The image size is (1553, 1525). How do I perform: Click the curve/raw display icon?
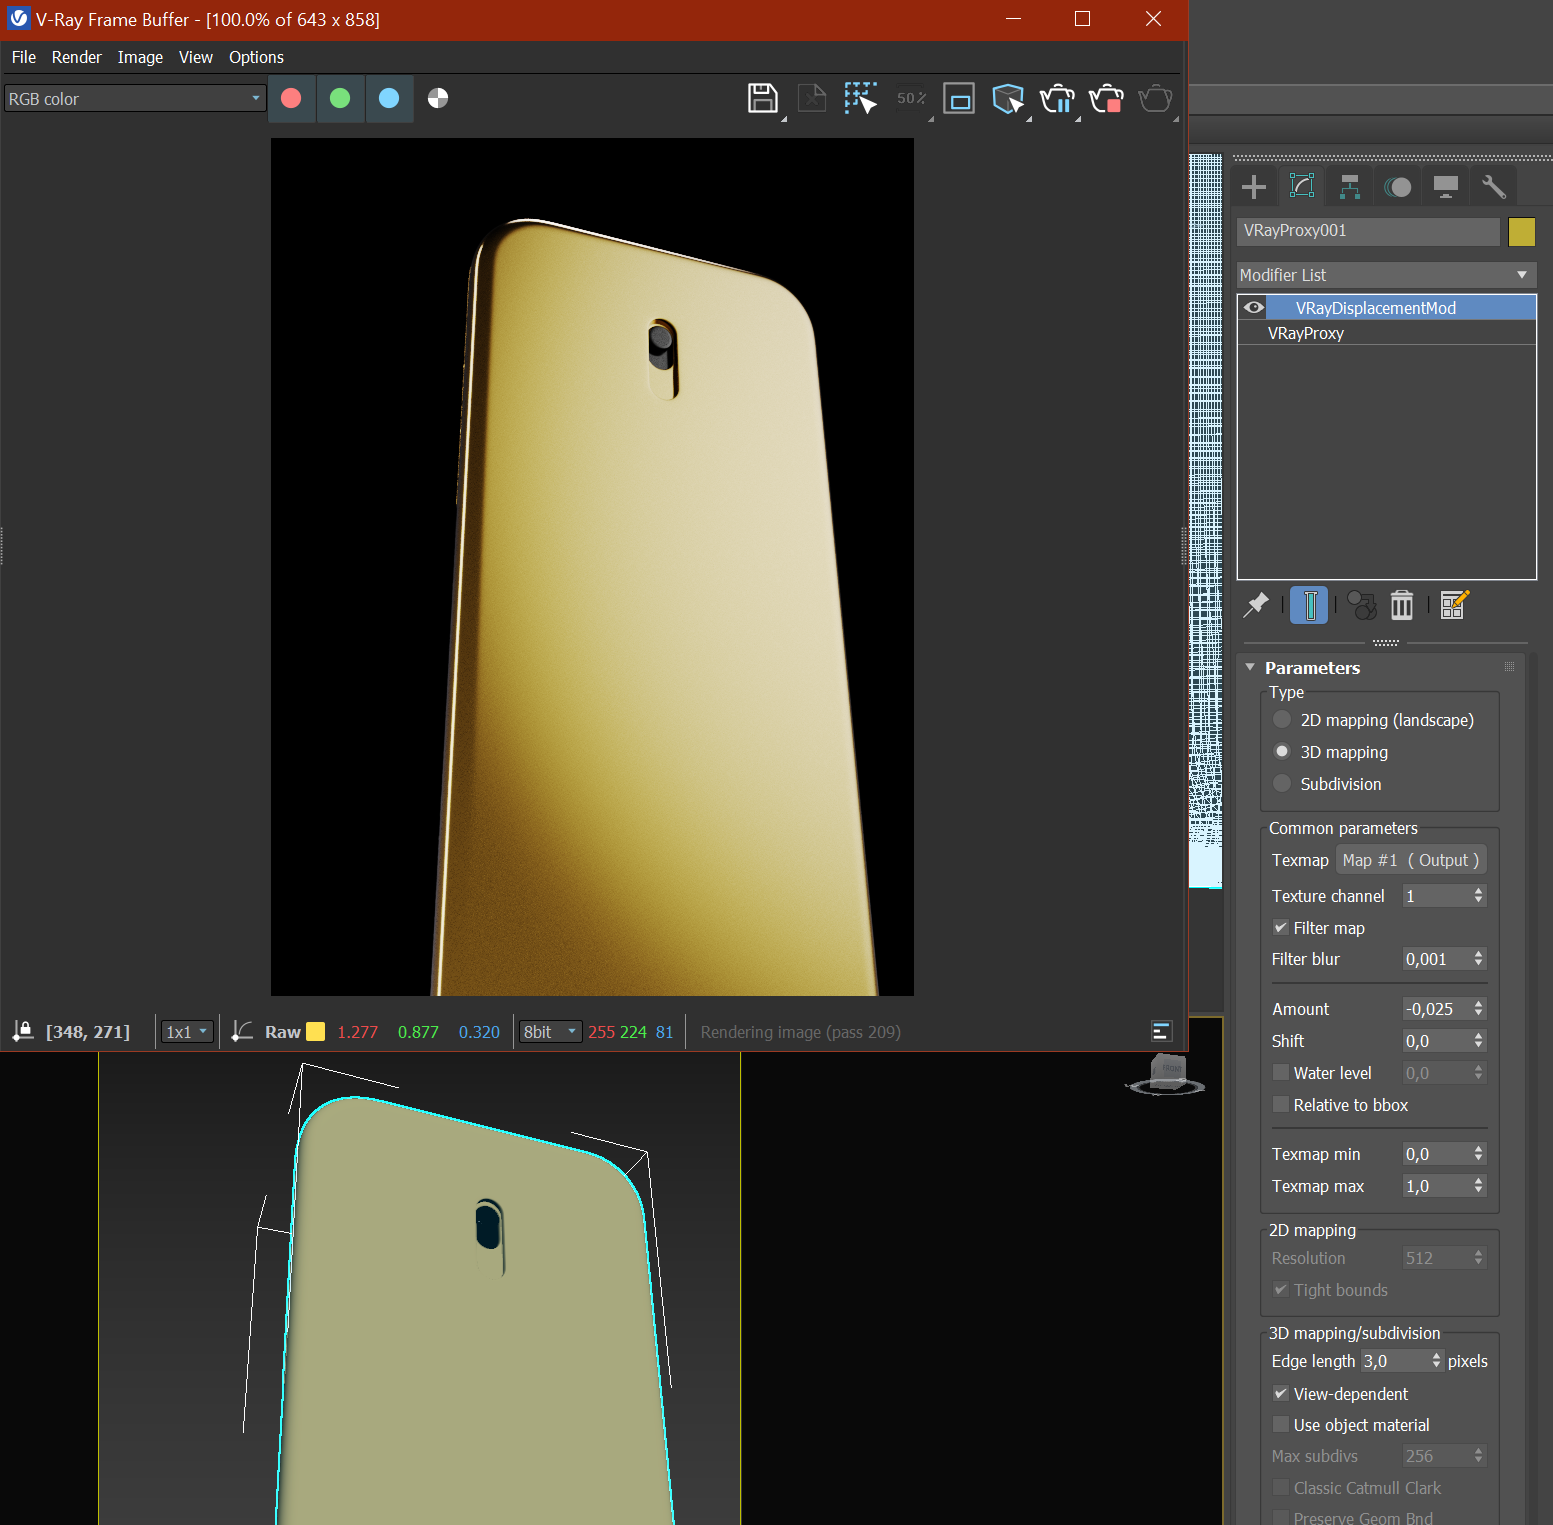coord(242,1031)
